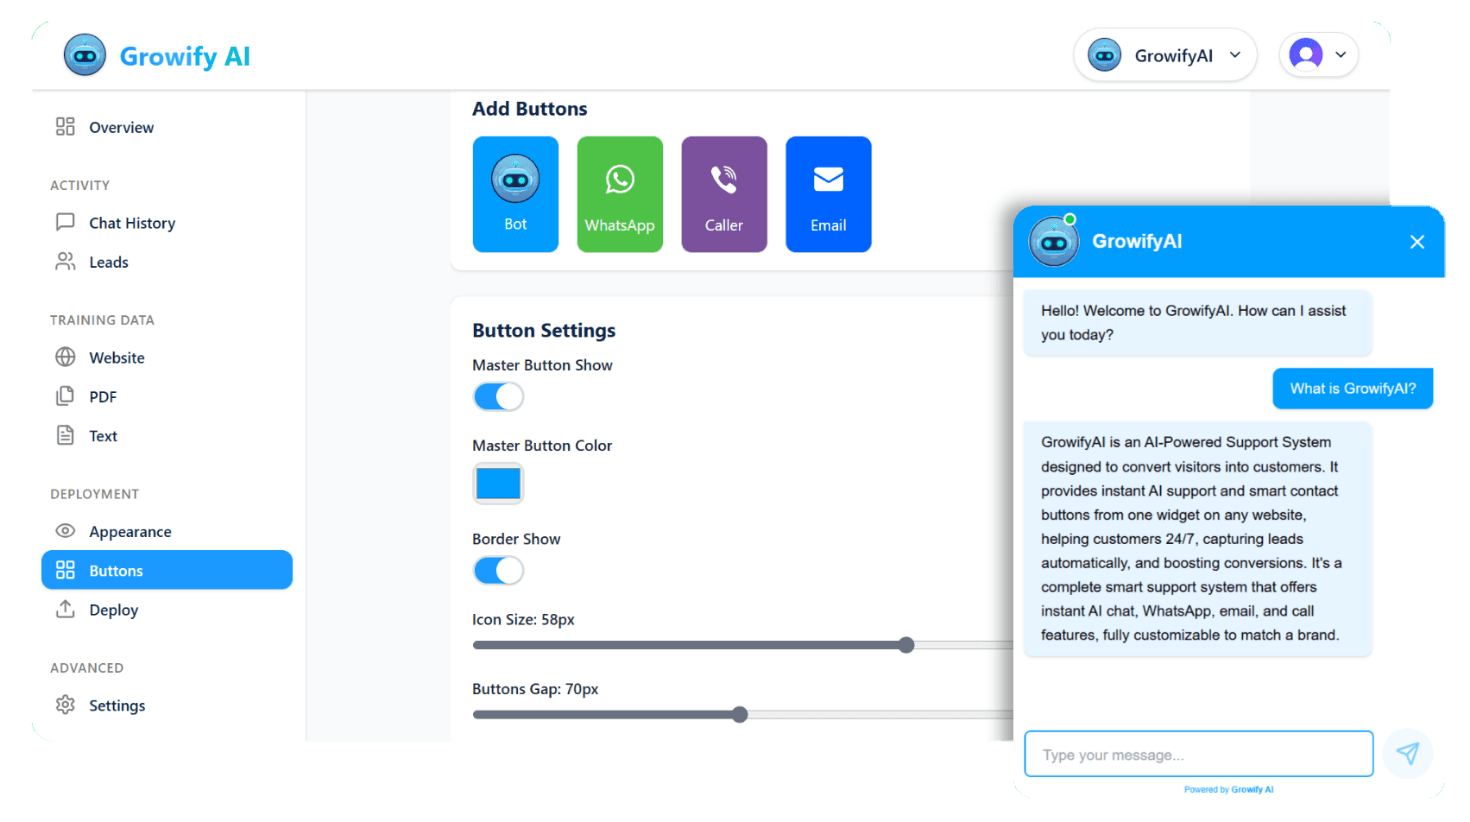The width and height of the screenshot is (1470, 822).
Task: Open the GrowifyAI workspace dropdown
Action: tap(1165, 55)
